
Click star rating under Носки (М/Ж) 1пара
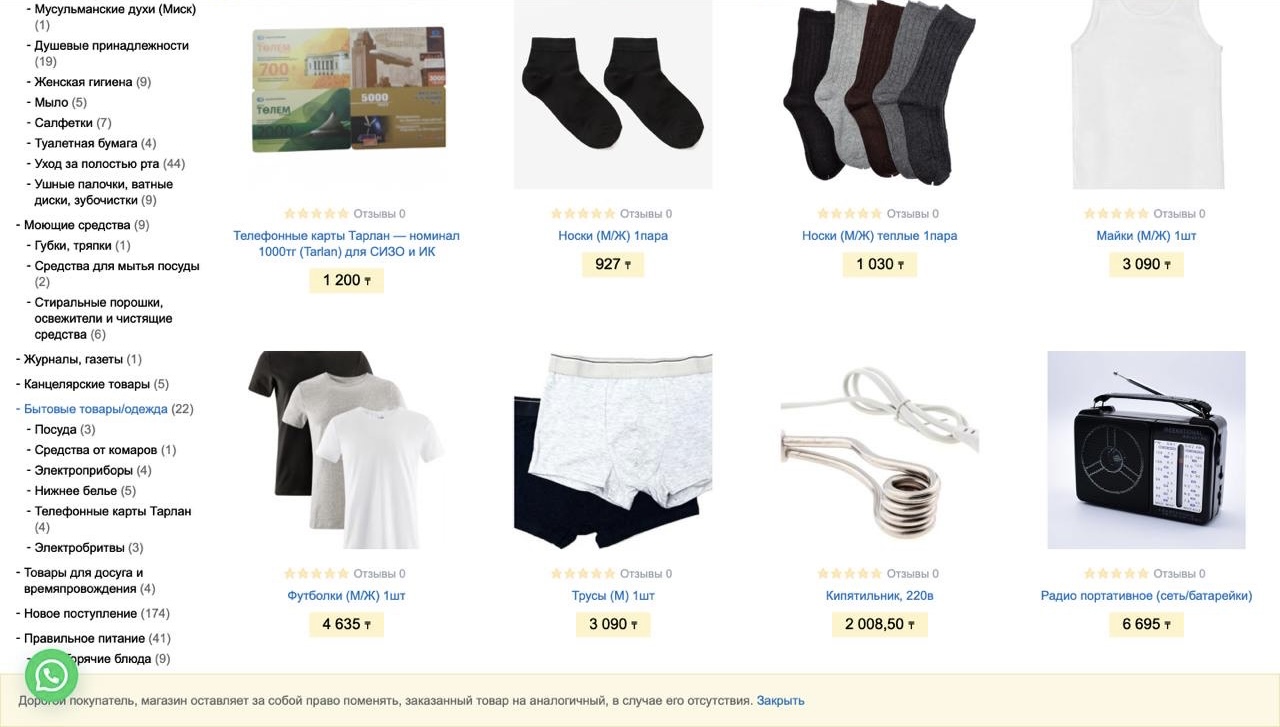coord(583,213)
